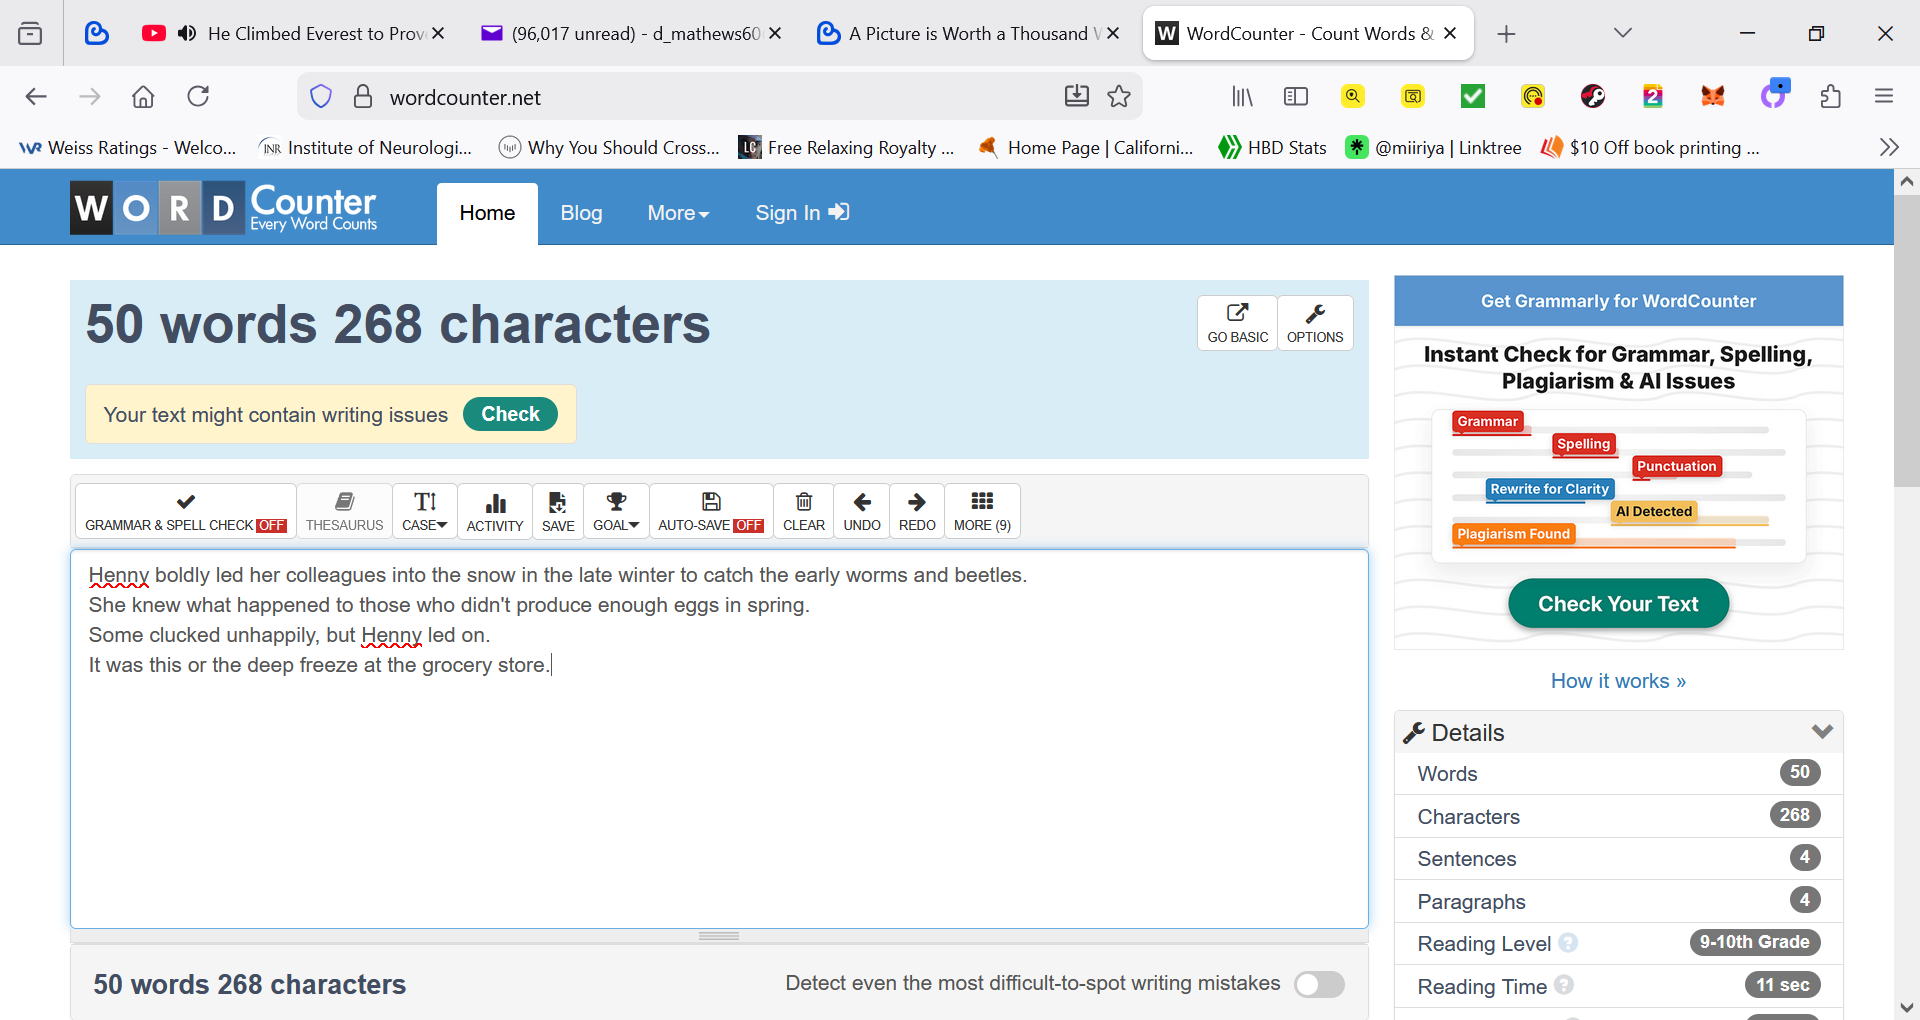Toggle the browser sidebar icon
The image size is (1920, 1020).
click(x=1296, y=96)
